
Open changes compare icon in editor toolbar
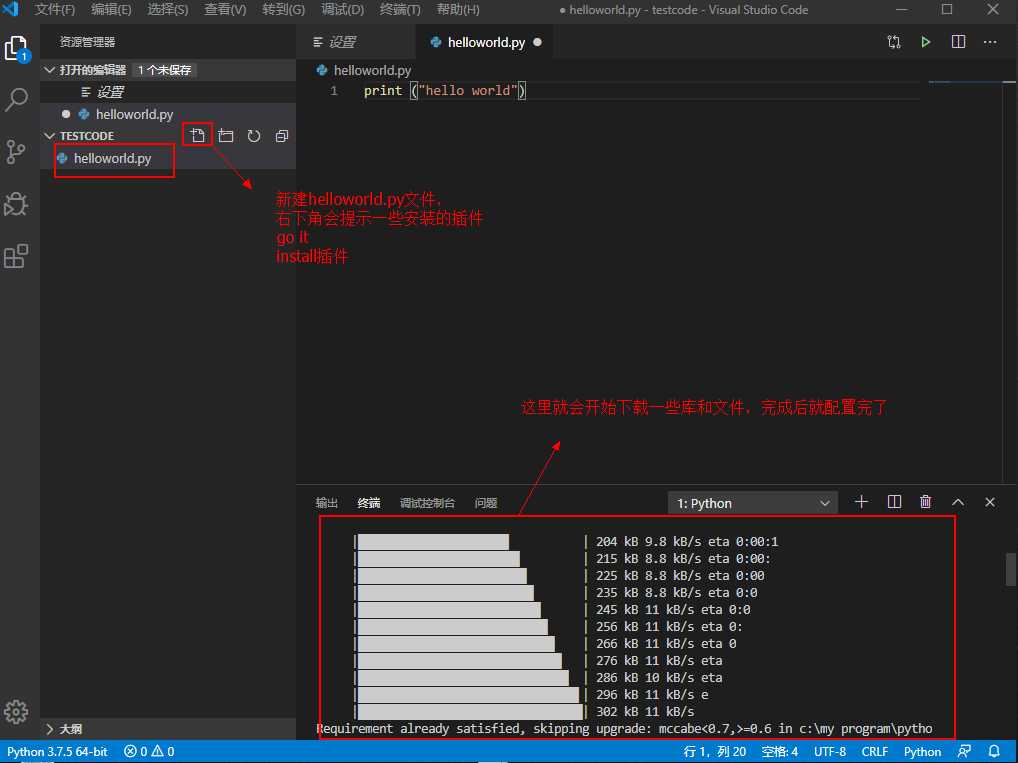(x=894, y=42)
